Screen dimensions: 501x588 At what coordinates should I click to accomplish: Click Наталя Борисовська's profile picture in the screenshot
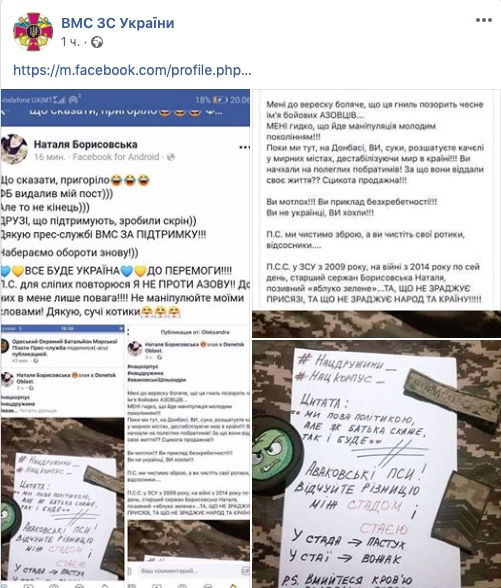point(14,149)
